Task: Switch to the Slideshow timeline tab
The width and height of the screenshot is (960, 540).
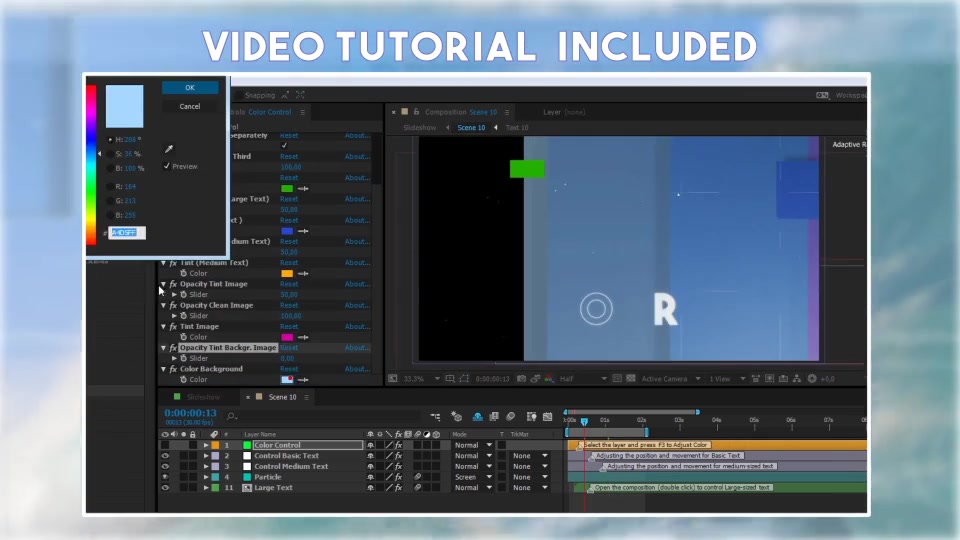Action: click(203, 397)
